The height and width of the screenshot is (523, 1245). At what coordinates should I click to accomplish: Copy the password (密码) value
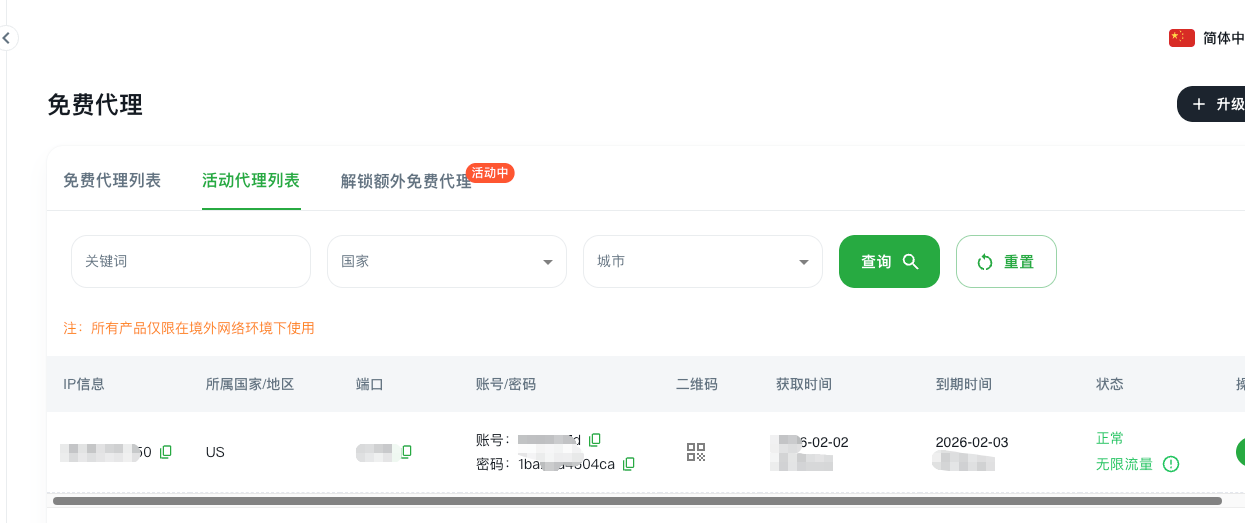(629, 464)
